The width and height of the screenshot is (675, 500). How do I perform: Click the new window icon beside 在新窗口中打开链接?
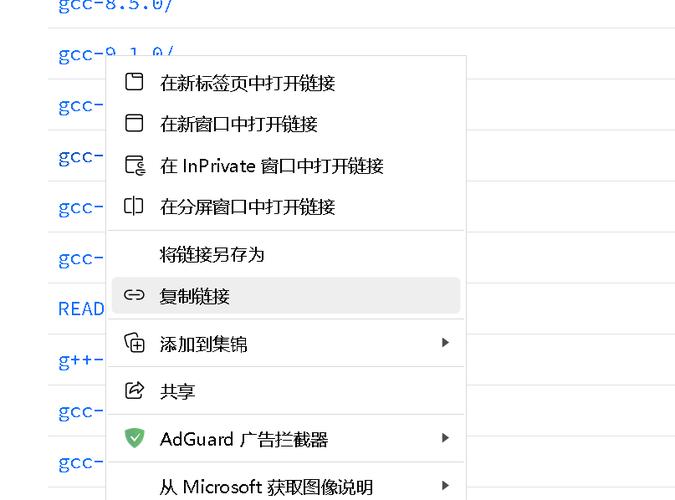tap(134, 123)
